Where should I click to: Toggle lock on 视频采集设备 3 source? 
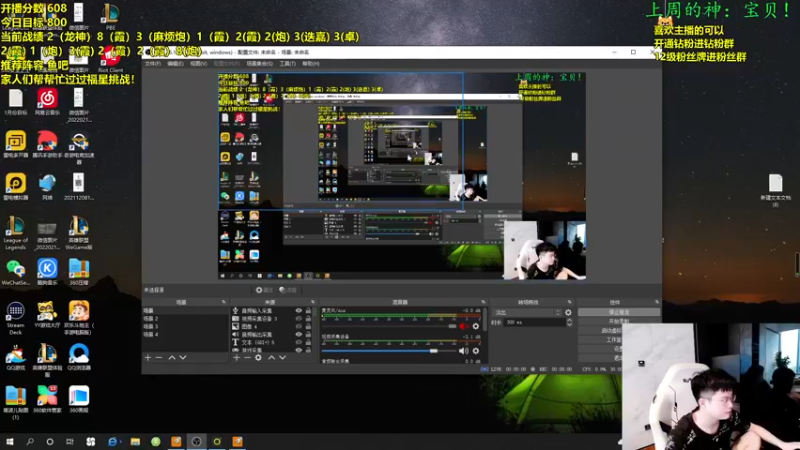[308, 318]
